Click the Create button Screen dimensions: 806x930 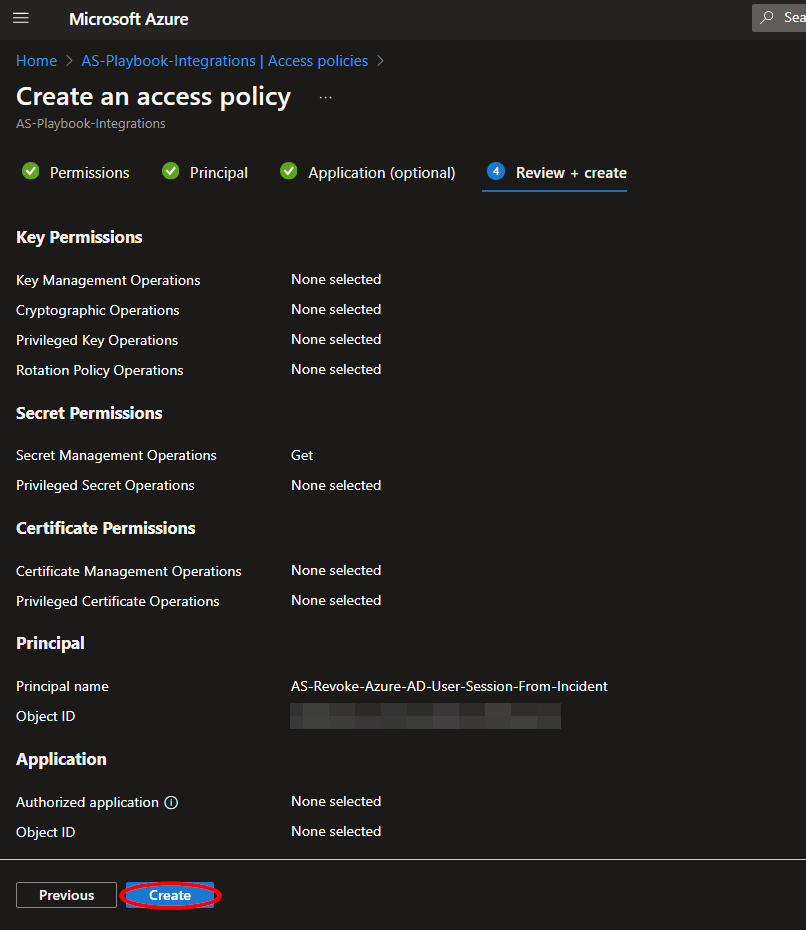click(x=170, y=895)
